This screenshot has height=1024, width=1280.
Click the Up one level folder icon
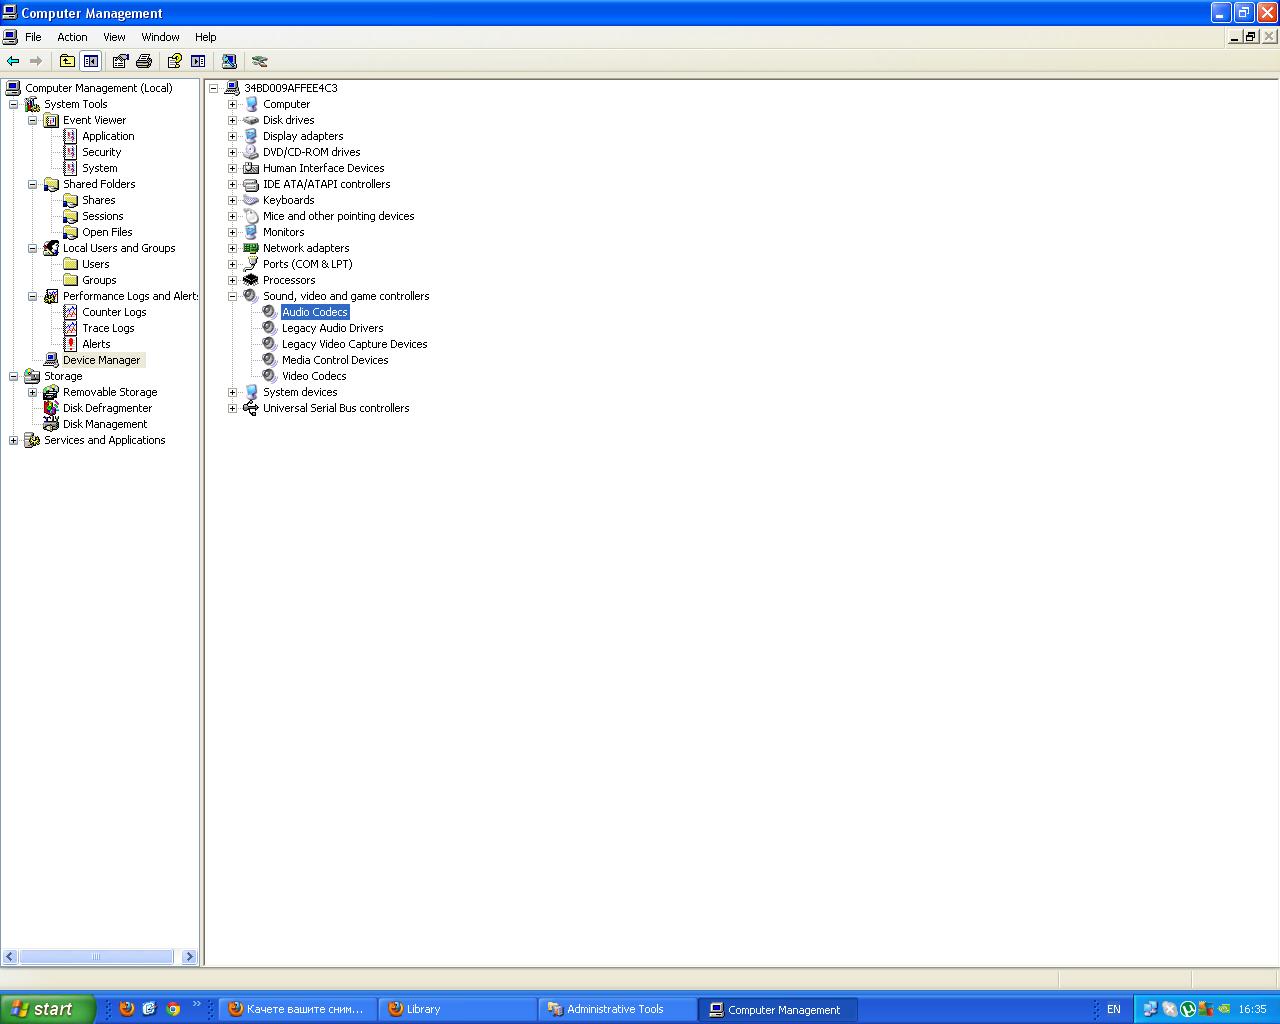[x=67, y=61]
